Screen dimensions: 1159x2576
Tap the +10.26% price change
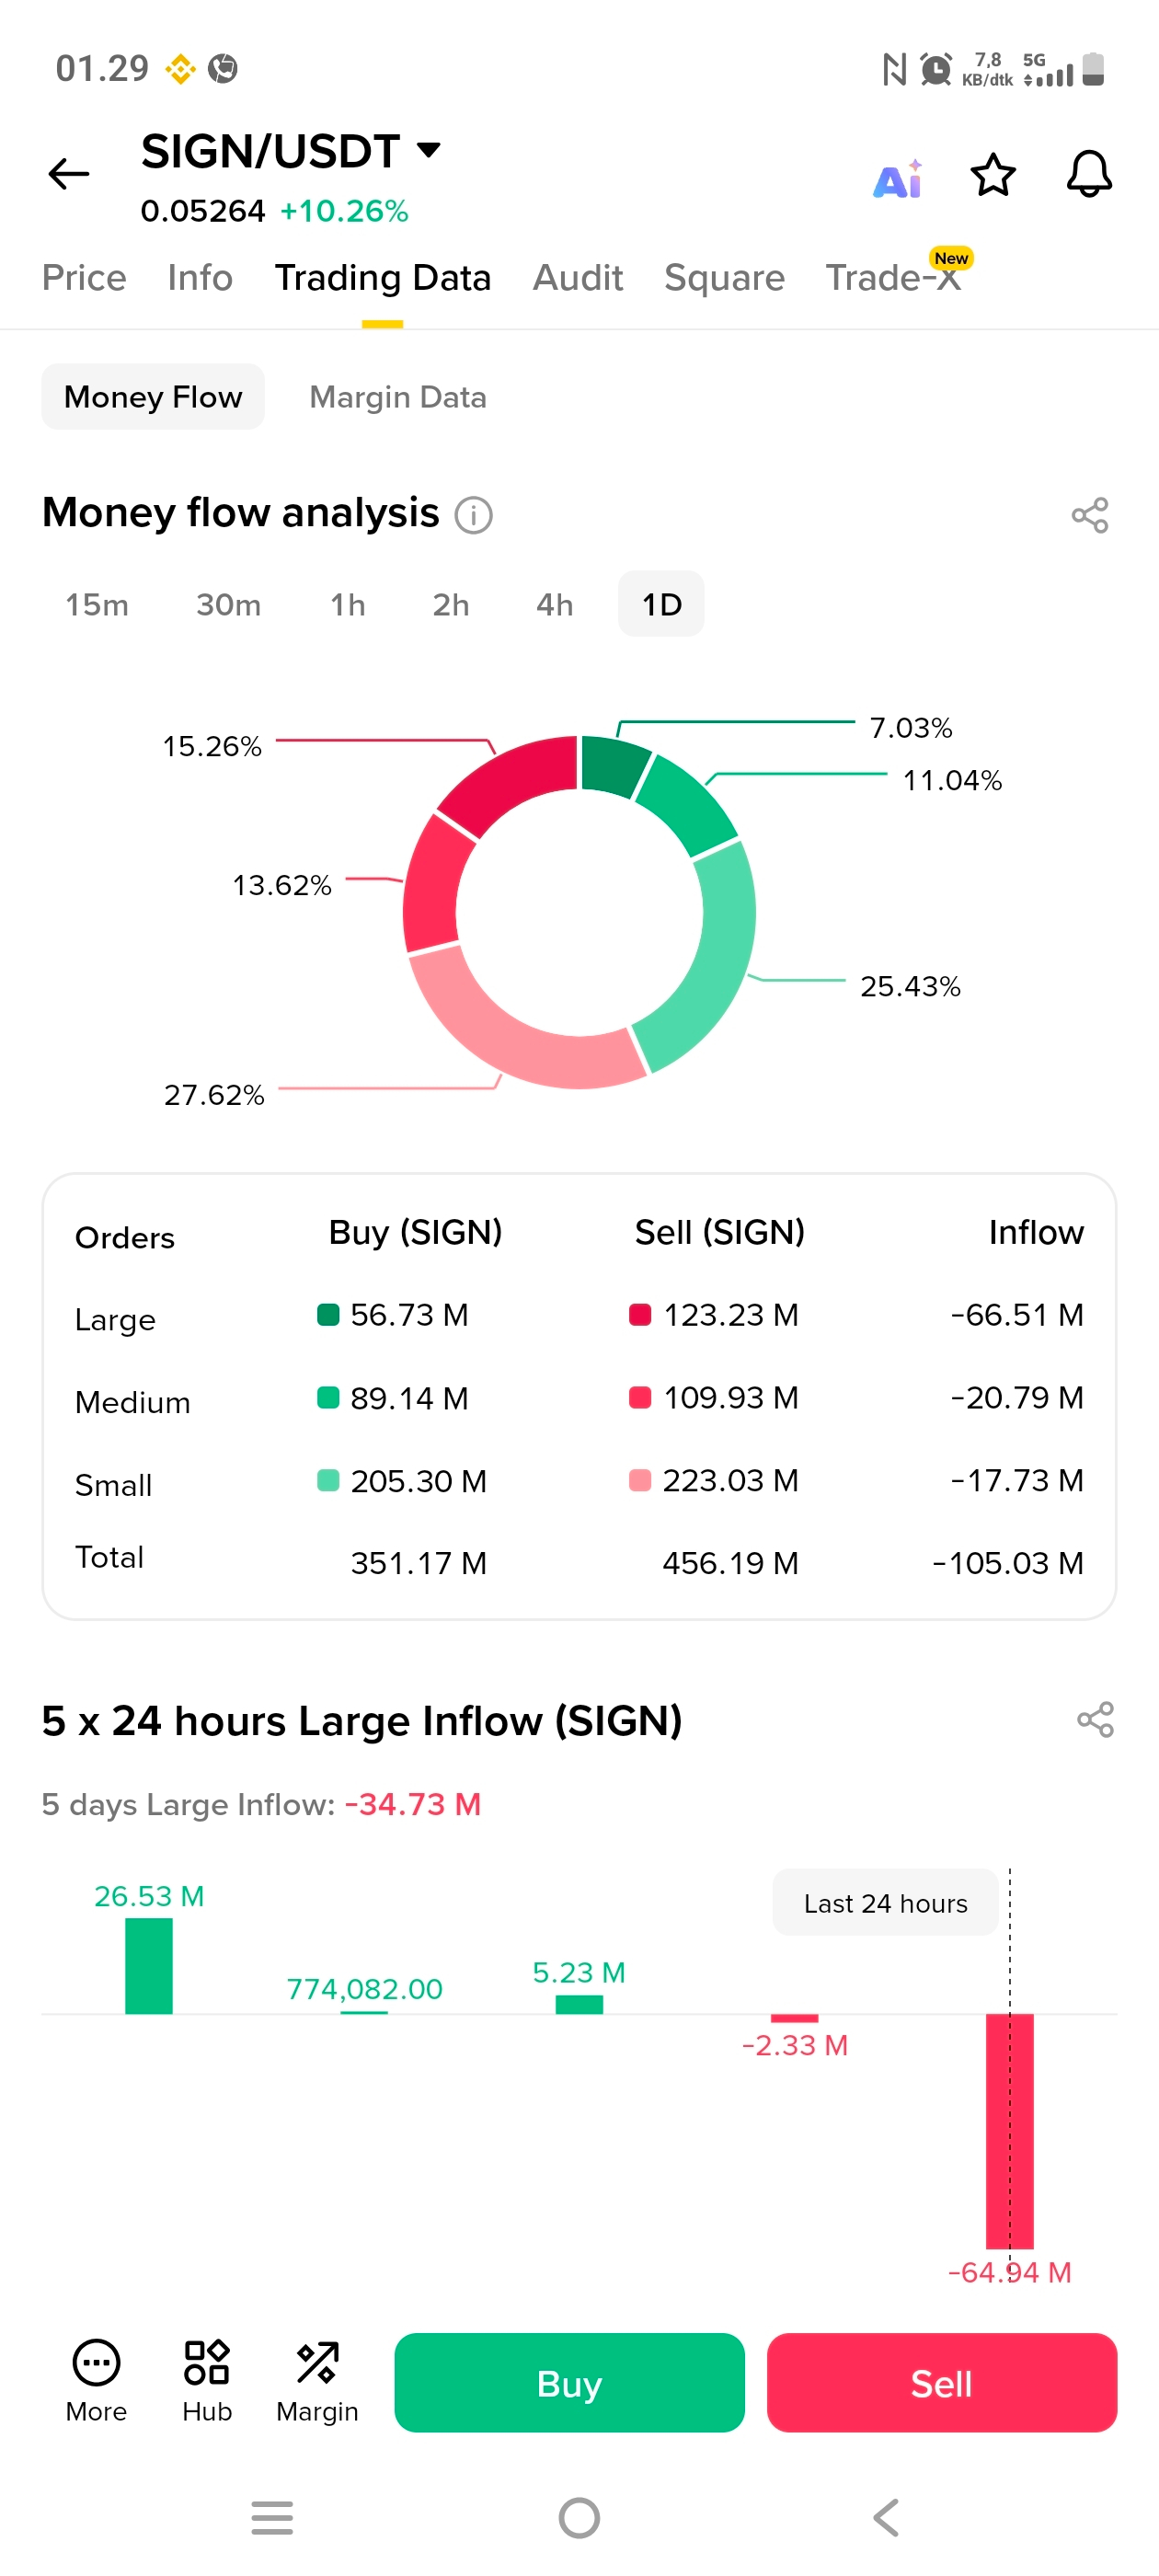coord(344,211)
